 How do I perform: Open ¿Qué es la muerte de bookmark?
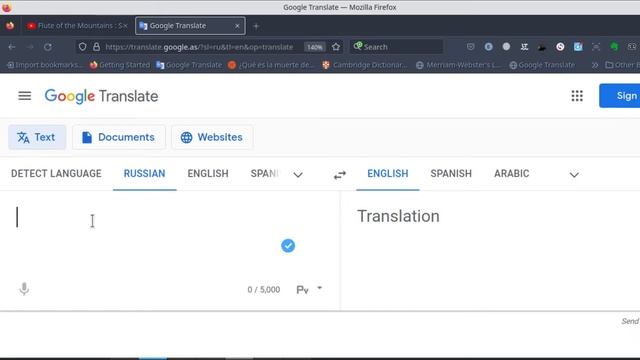click(x=271, y=65)
